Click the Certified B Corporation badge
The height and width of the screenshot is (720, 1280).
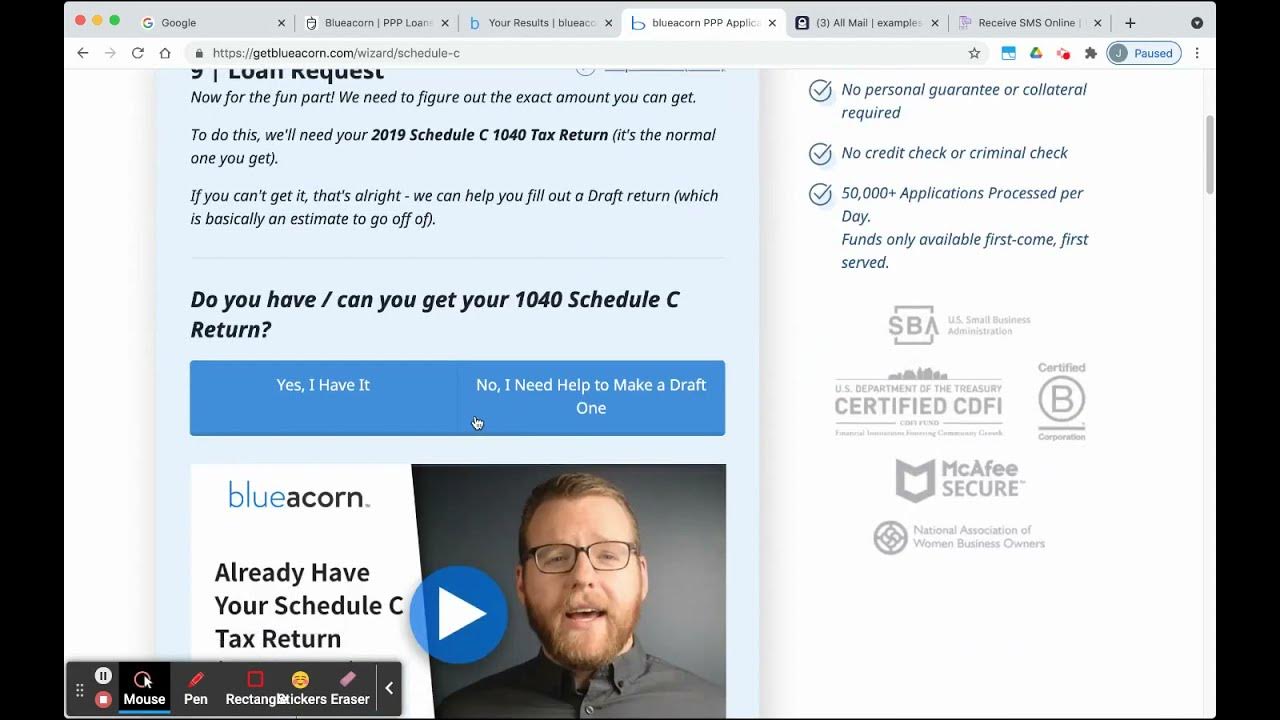pos(1061,401)
